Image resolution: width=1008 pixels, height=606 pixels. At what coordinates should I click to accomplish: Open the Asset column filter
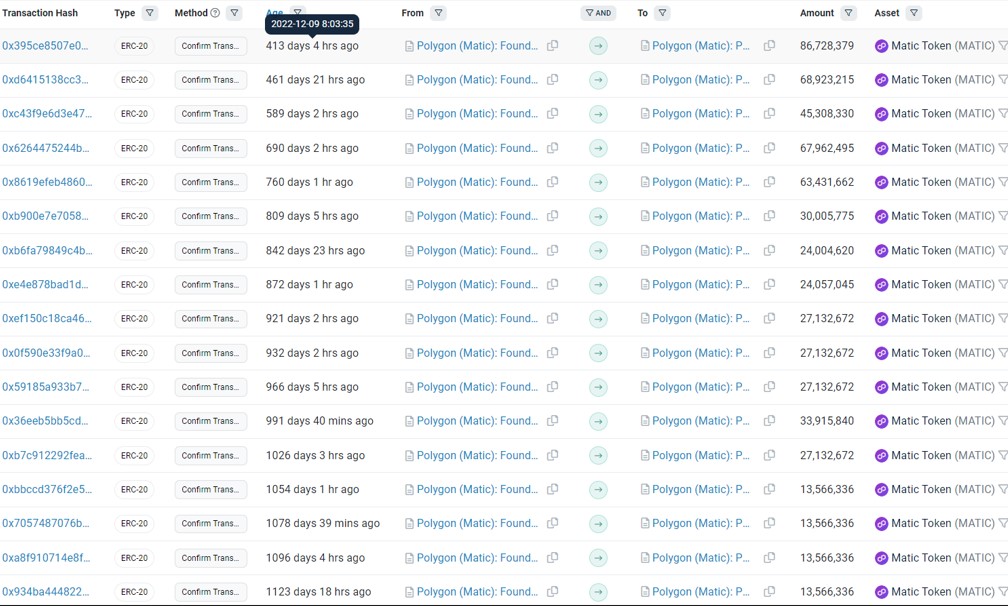[x=914, y=13]
